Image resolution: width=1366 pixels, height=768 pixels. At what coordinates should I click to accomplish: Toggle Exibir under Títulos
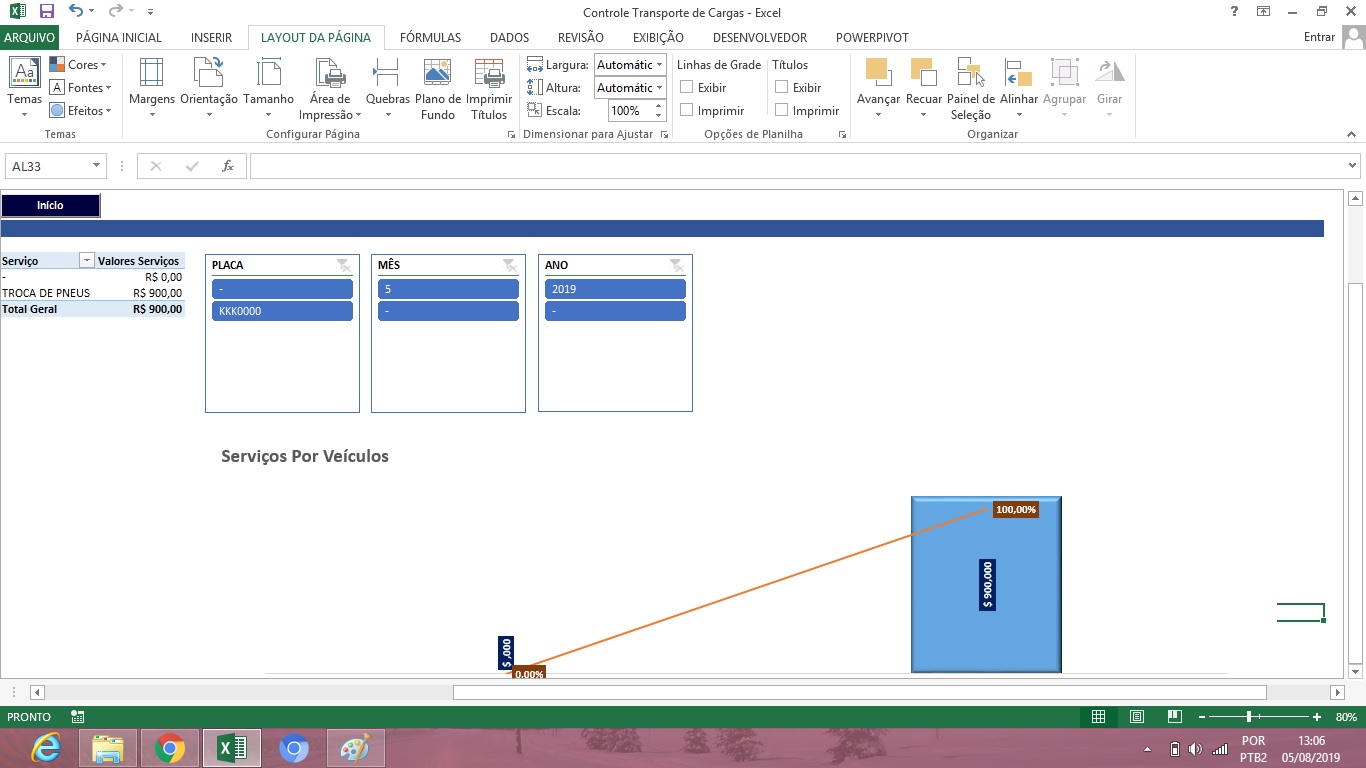[782, 88]
